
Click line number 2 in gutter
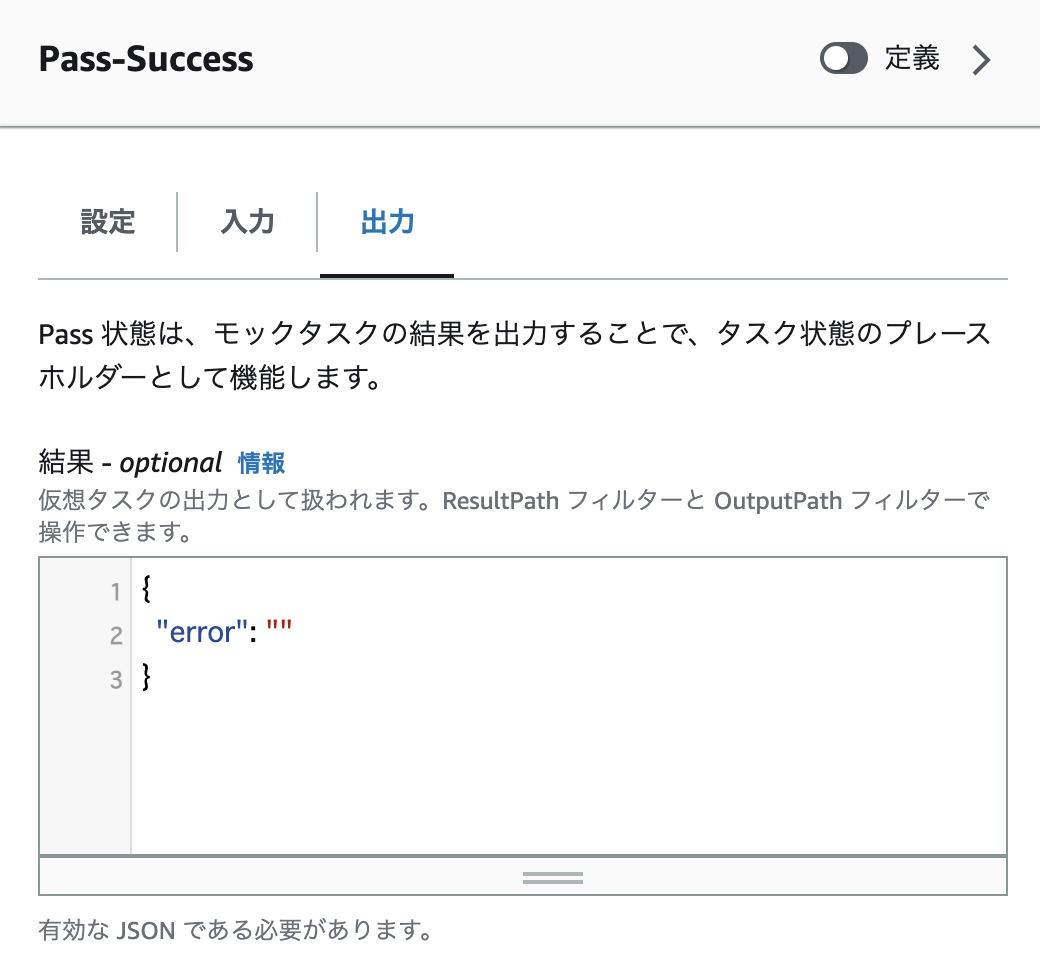116,636
